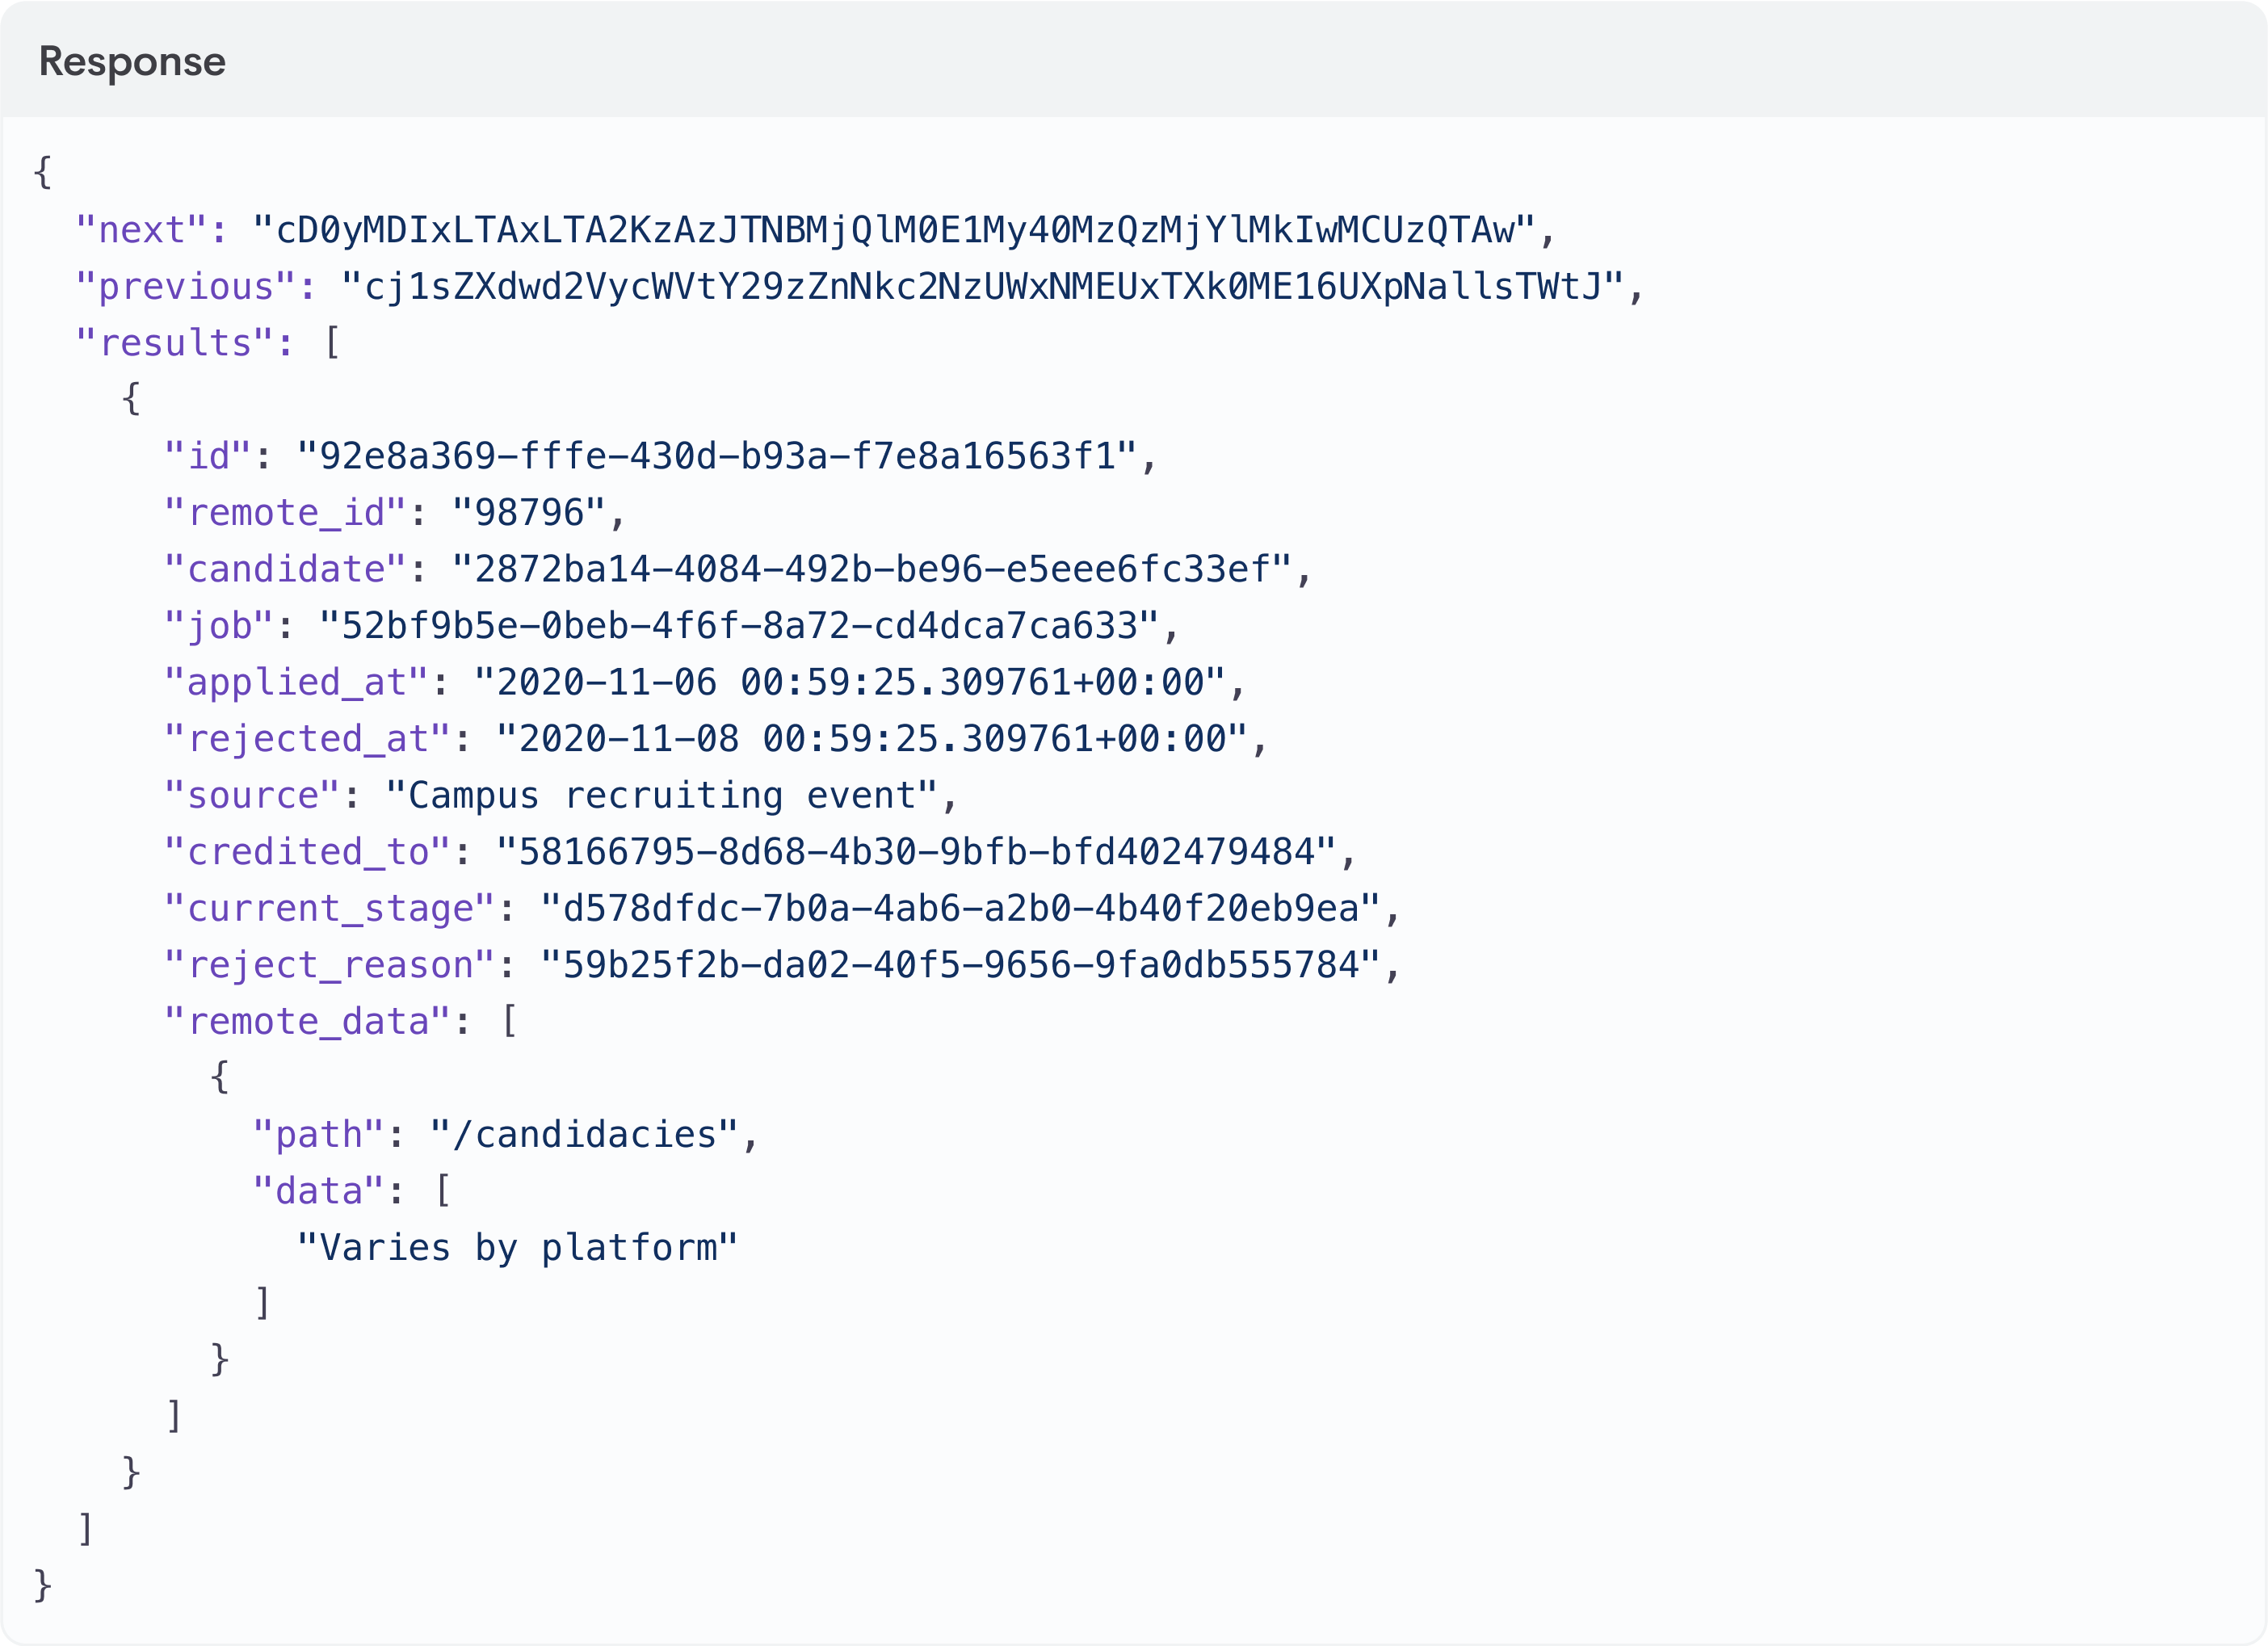Click the remote_id value "98796"

tap(528, 513)
